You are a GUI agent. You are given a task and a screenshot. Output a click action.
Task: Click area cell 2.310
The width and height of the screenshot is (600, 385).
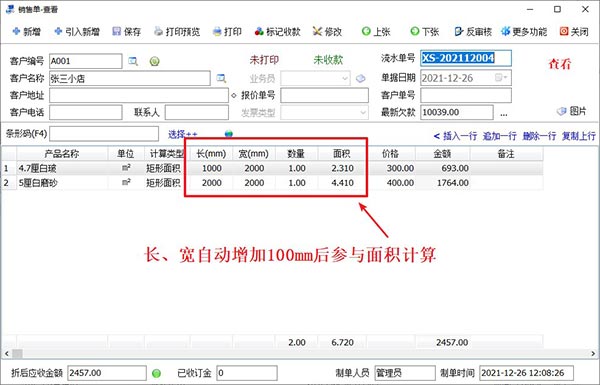tap(342, 168)
